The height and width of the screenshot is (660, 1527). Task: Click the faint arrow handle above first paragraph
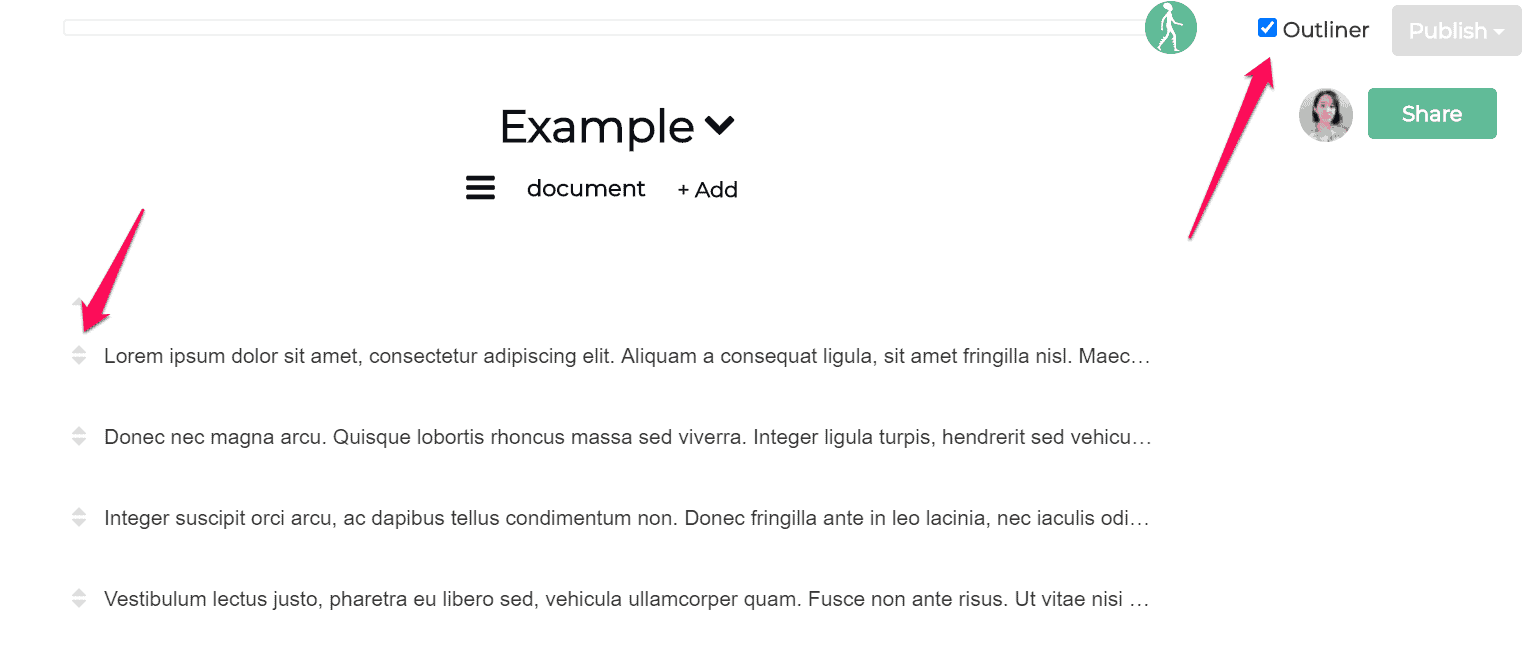(x=79, y=300)
